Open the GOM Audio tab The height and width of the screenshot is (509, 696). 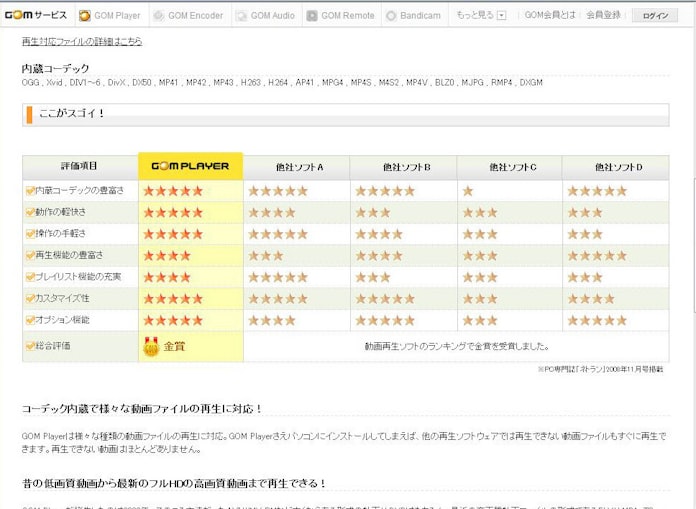(267, 16)
